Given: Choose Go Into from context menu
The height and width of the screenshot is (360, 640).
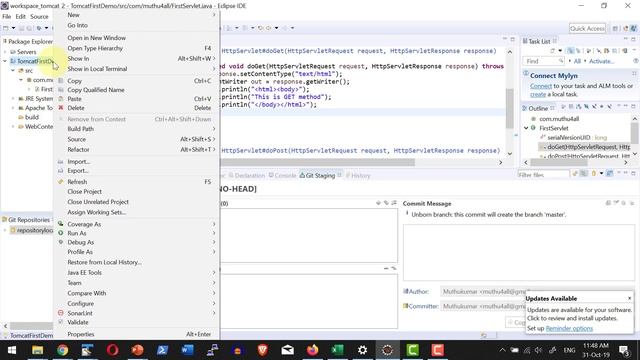Looking at the screenshot, I should coord(78,25).
